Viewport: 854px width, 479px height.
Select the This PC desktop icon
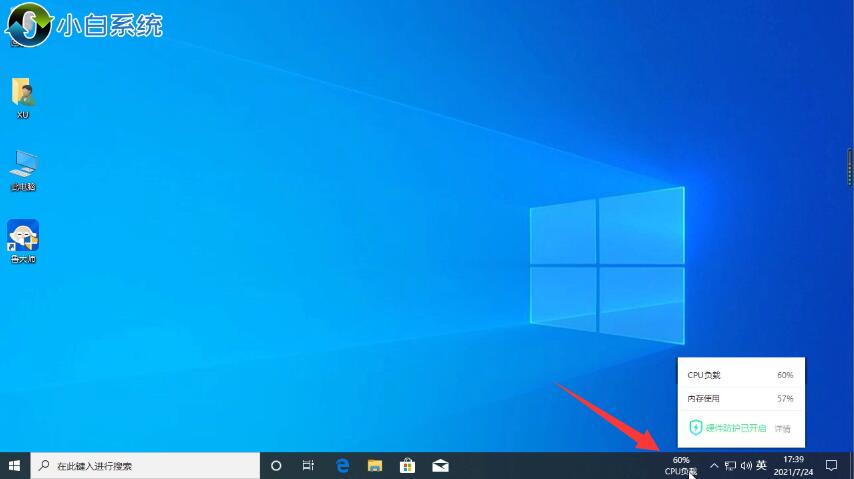point(23,169)
